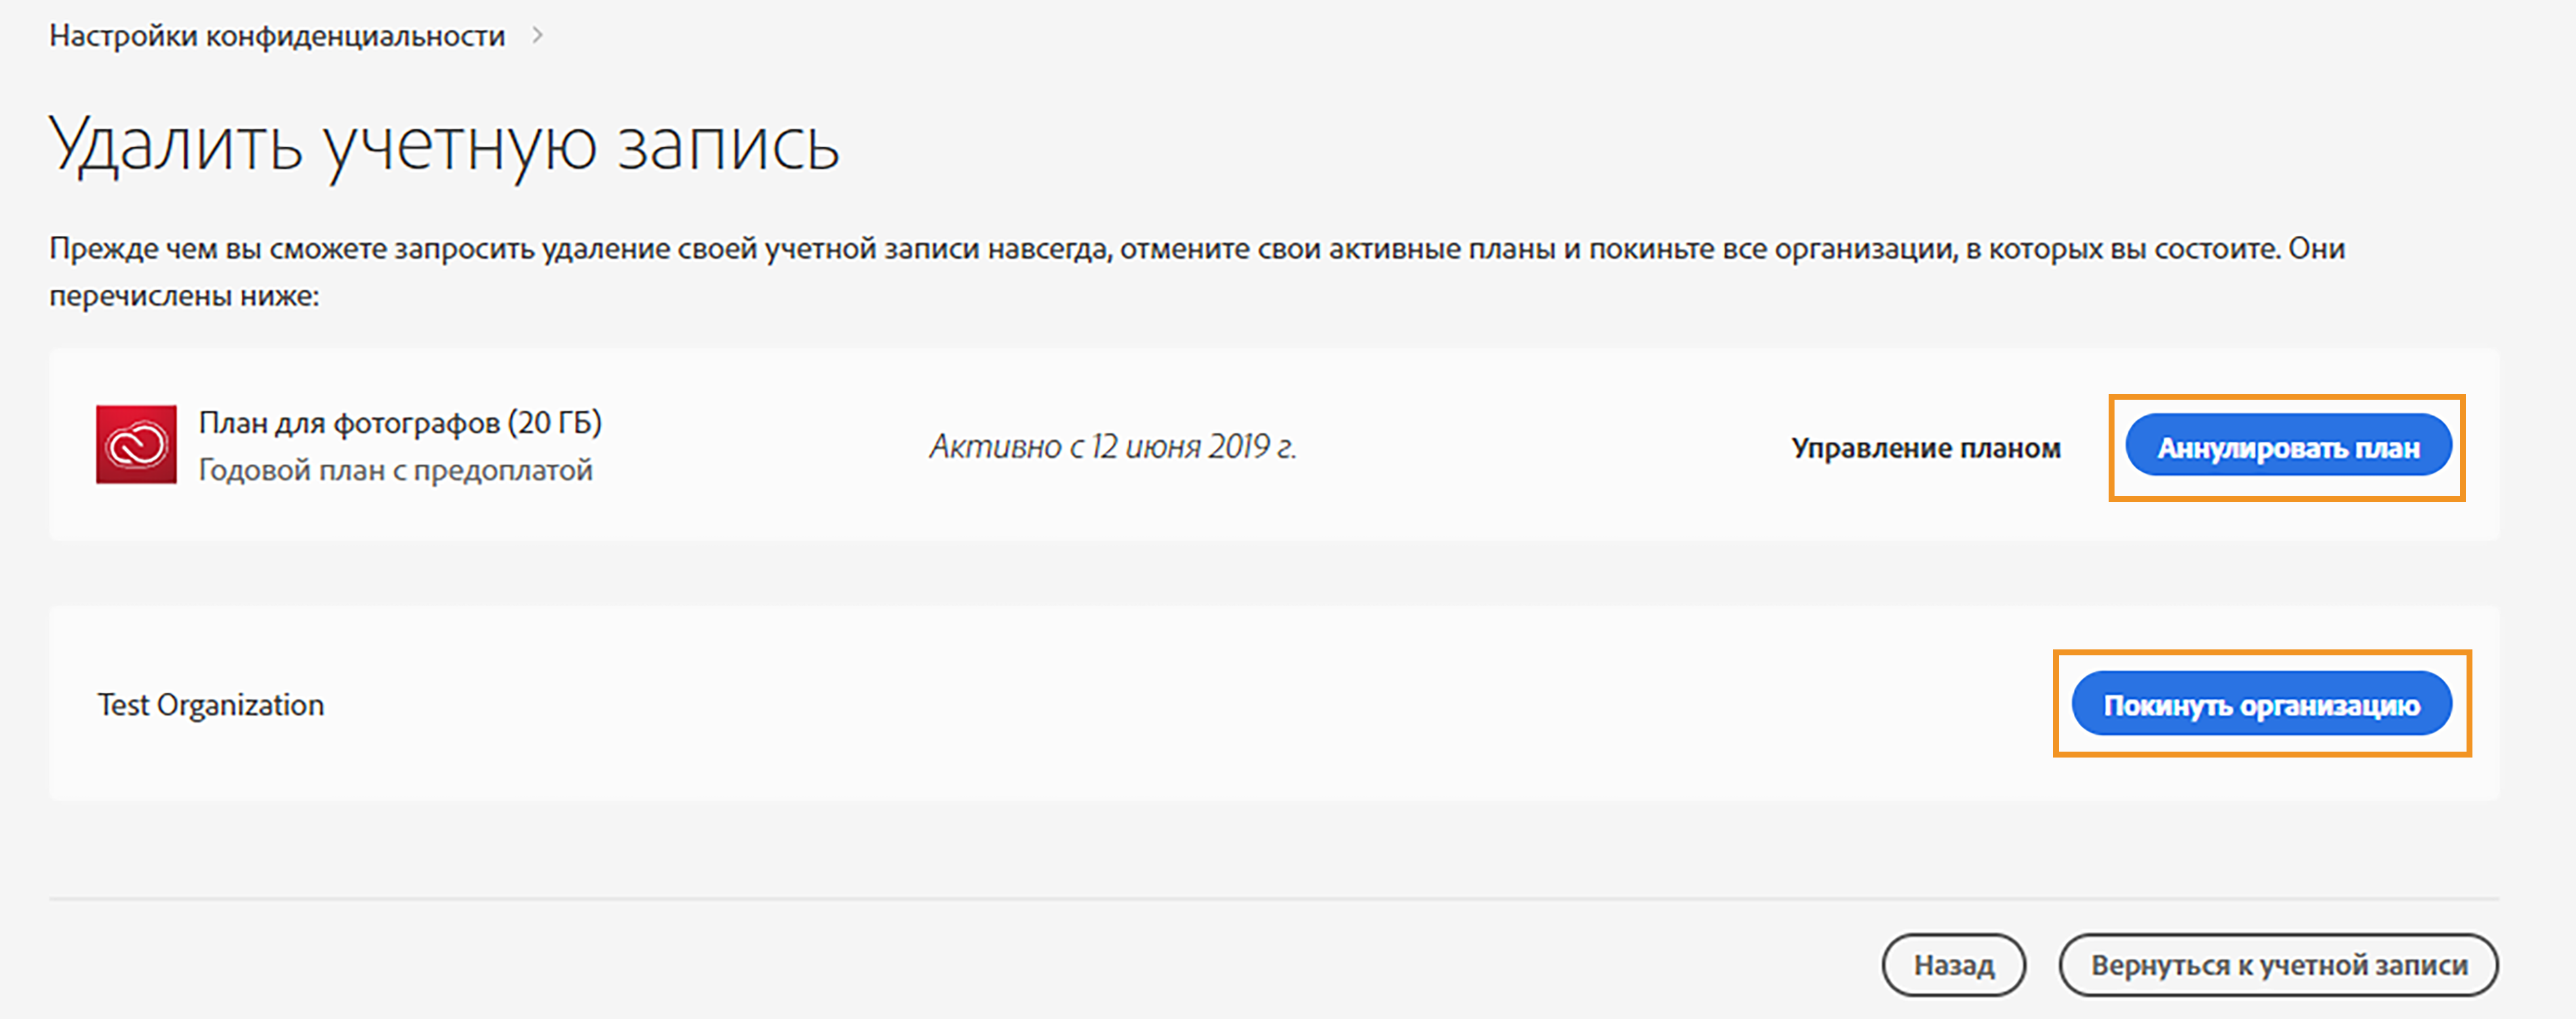Click the Creative Cloud plan icon
Image resolution: width=2576 pixels, height=1019 pixels.
pos(136,444)
